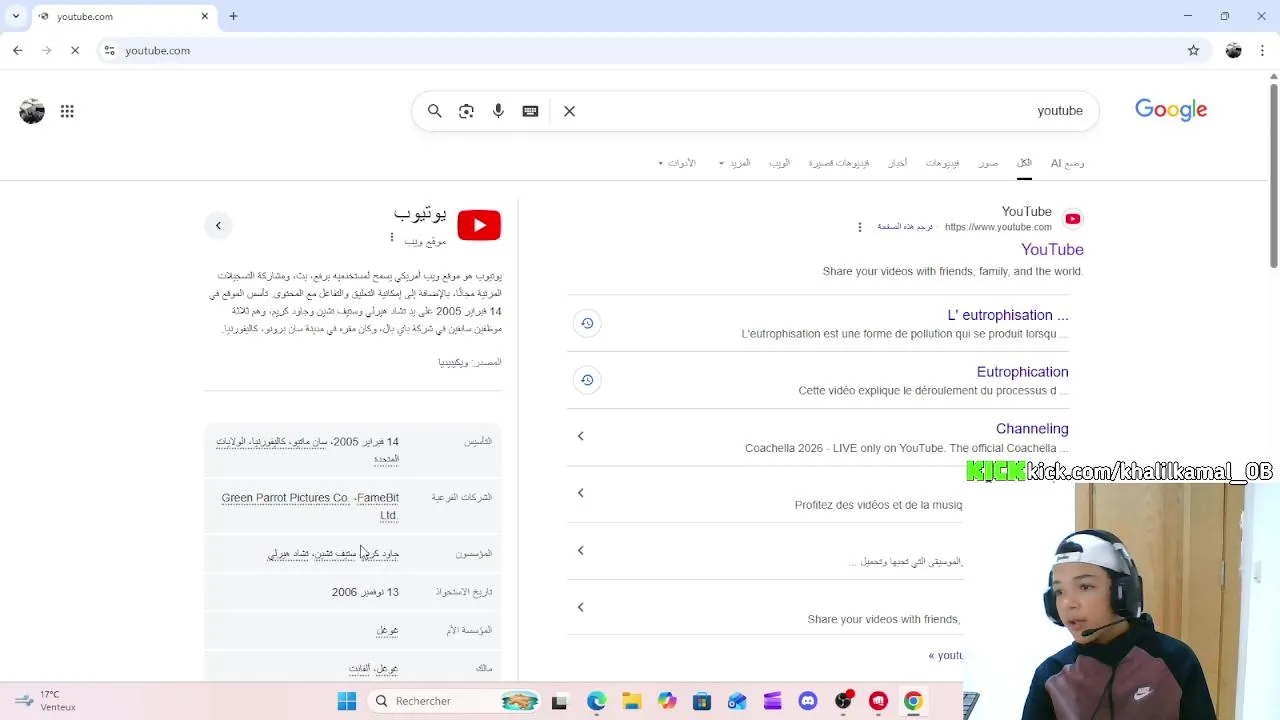This screenshot has height=720, width=1280.
Task: Select the الكل (All) tab
Action: pos(1024,163)
